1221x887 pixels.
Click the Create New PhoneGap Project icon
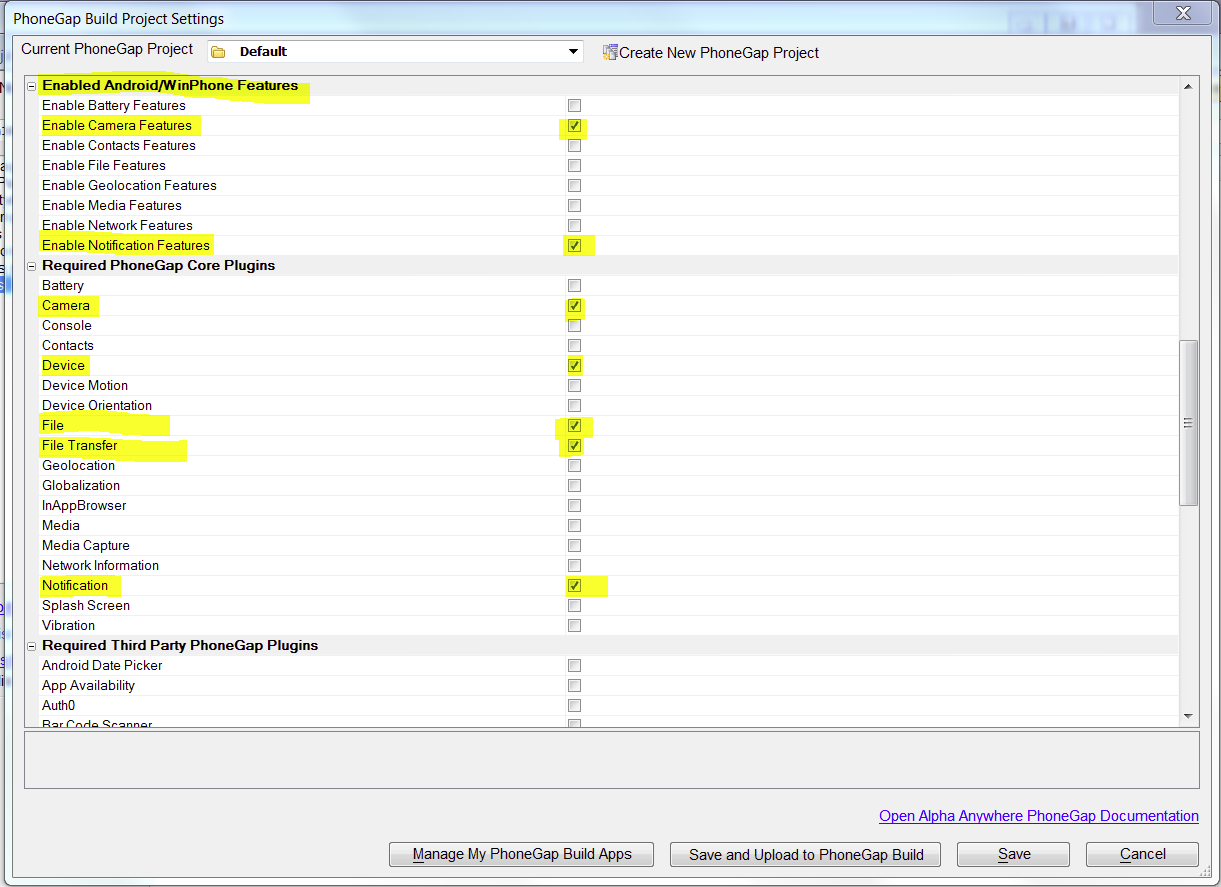609,52
